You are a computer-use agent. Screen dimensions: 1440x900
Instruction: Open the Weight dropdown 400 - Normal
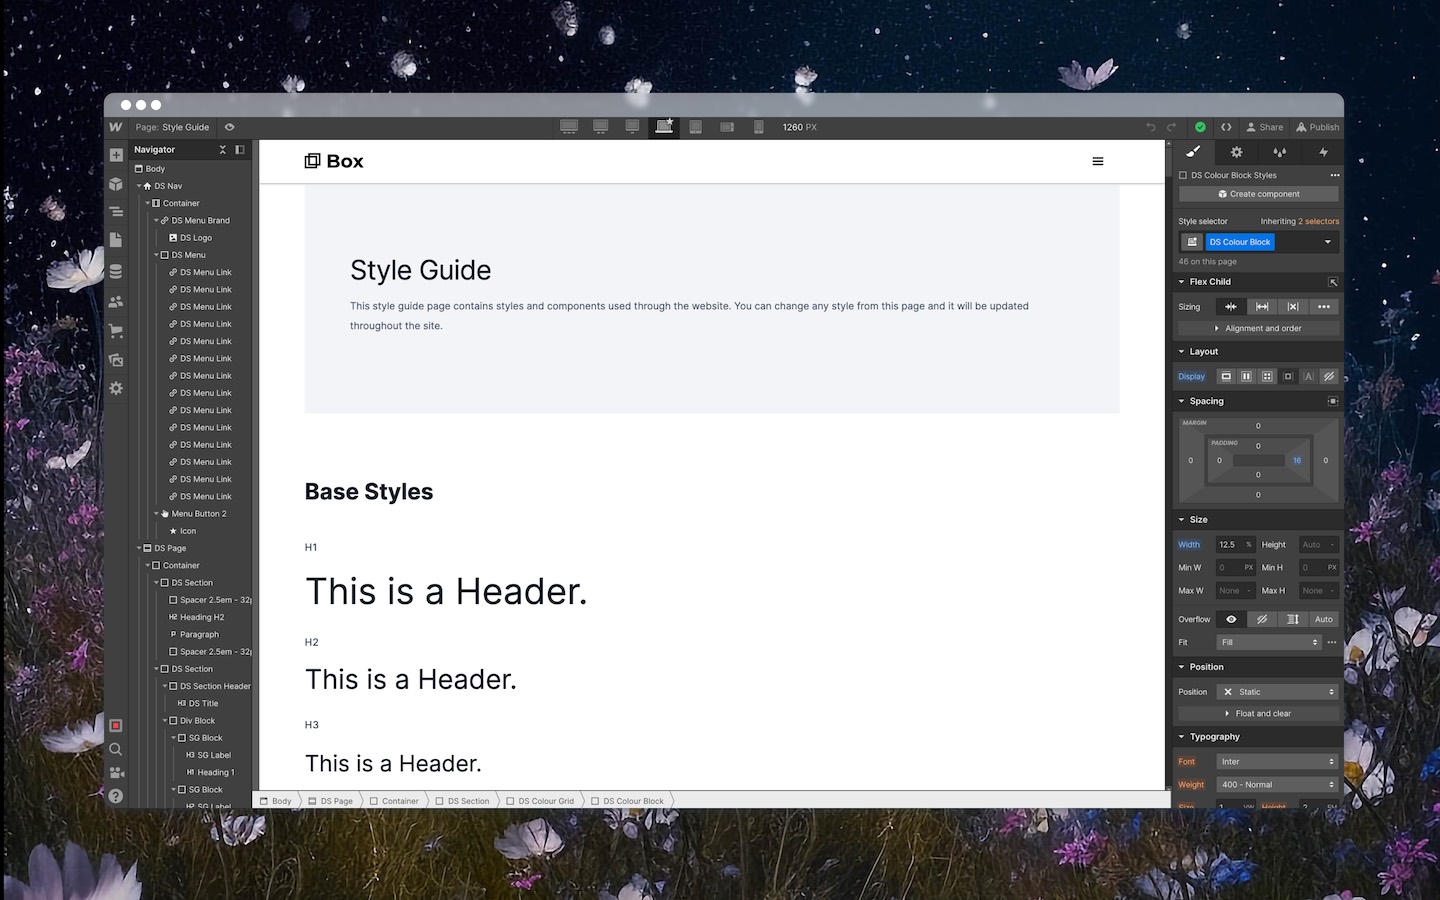pos(1277,785)
